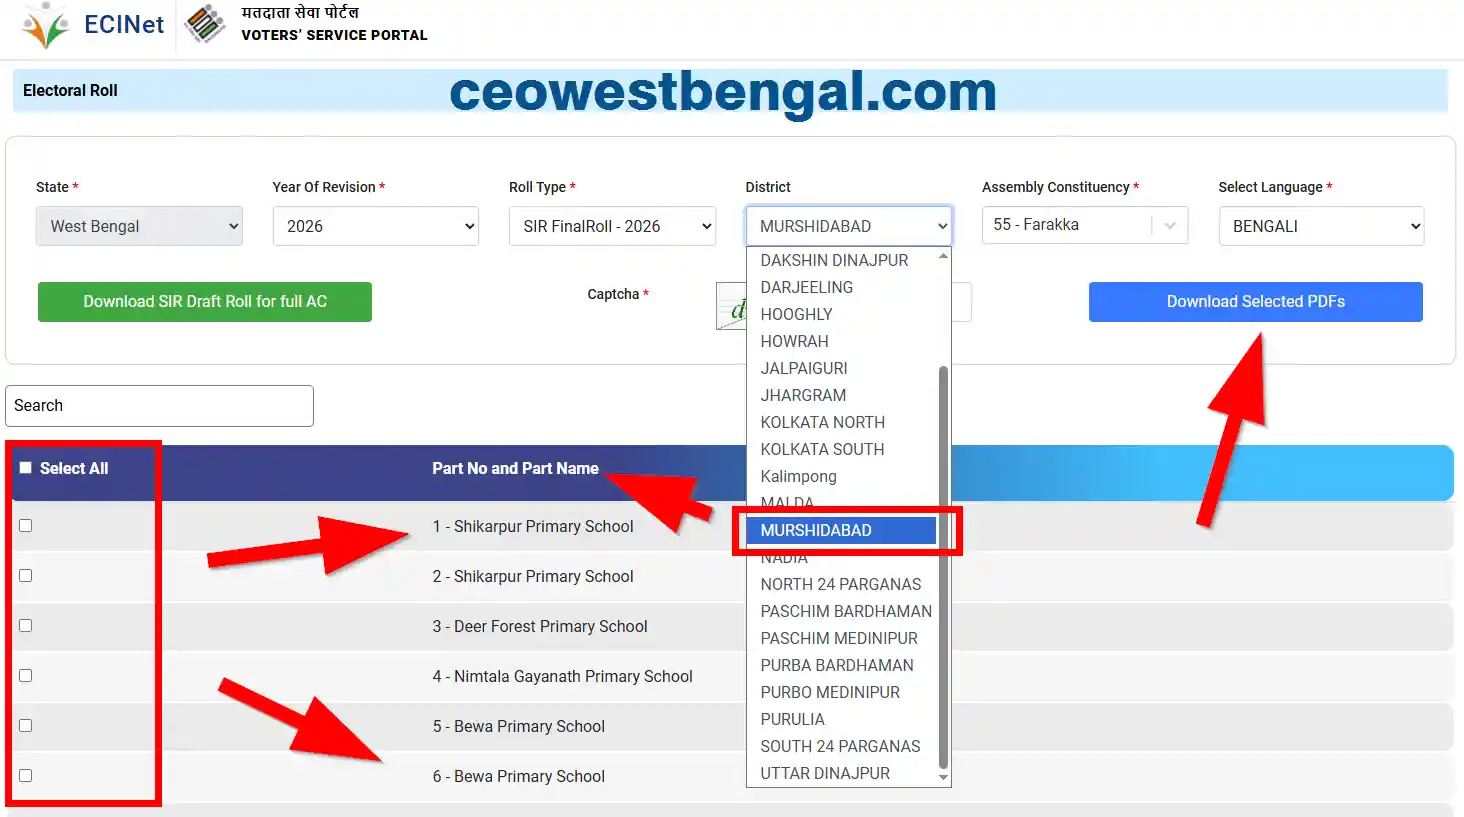
Task: Open the Select Language dropdown
Action: pos(1320,226)
